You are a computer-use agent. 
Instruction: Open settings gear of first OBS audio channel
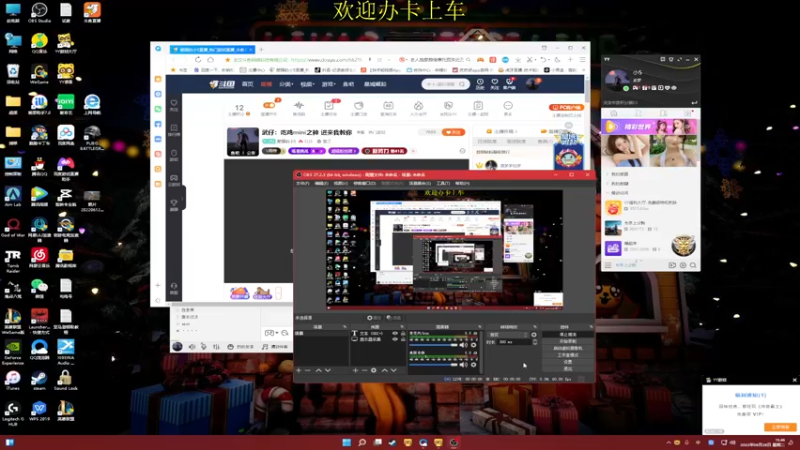(x=474, y=345)
